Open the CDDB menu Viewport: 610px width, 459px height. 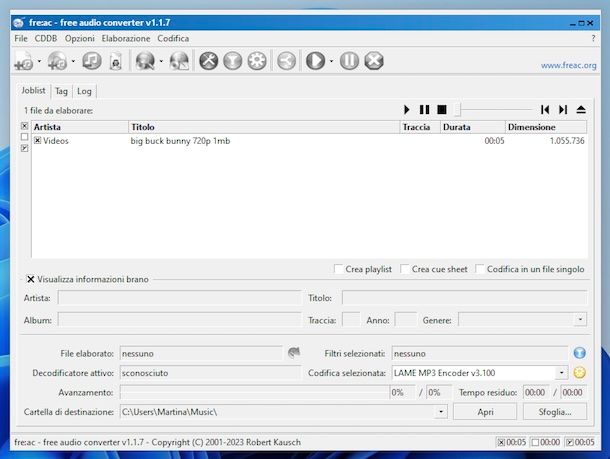(46, 39)
